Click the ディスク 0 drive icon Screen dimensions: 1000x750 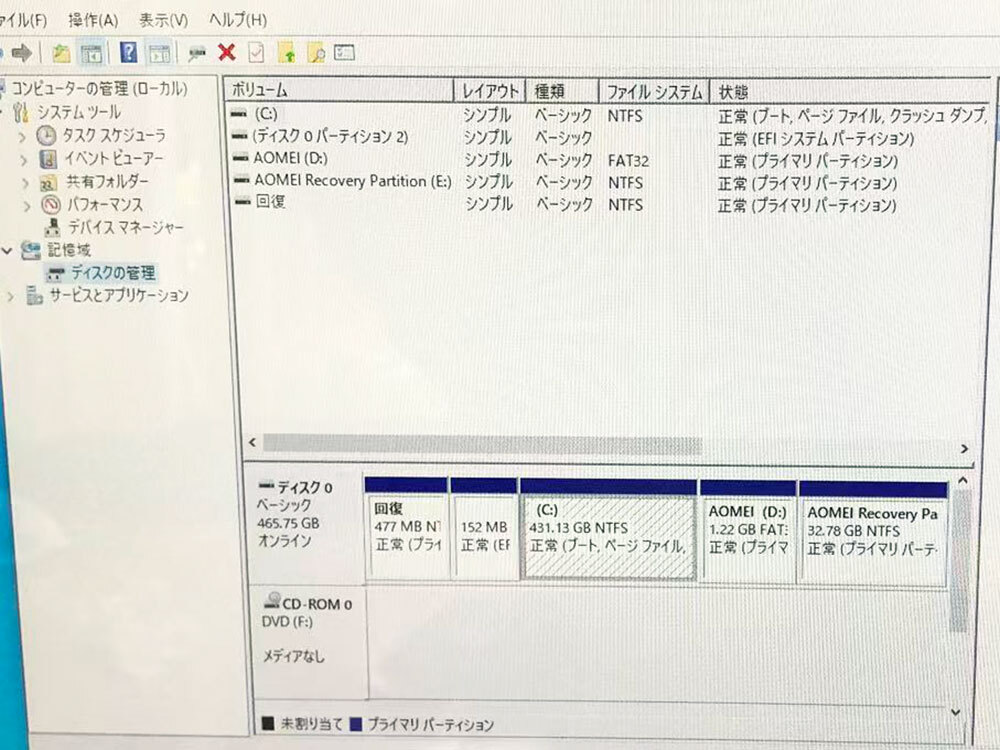(x=266, y=486)
